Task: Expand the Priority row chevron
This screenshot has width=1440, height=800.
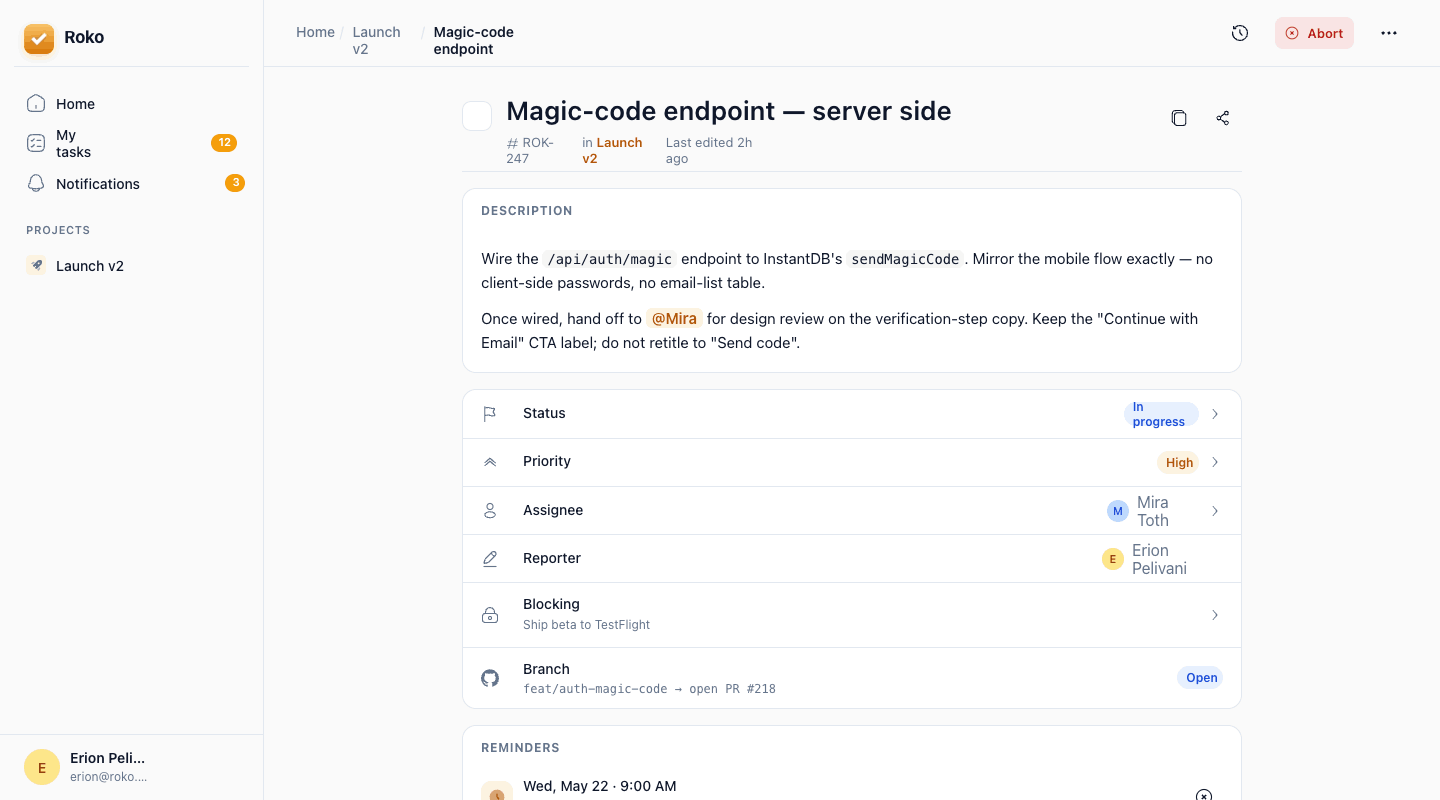Action: [1215, 462]
